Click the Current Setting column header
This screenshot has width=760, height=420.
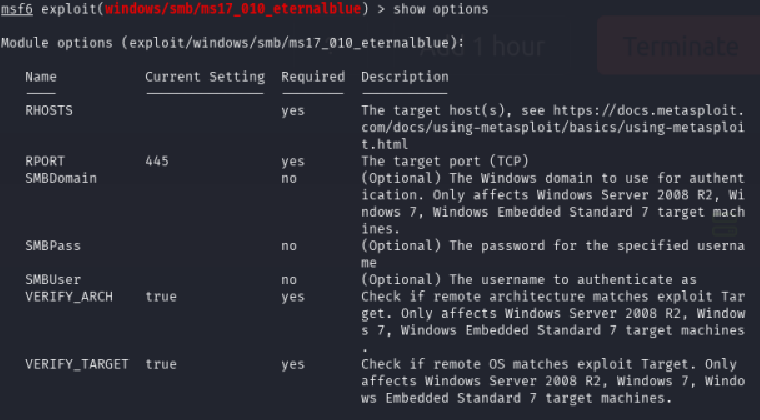pyautogui.click(x=205, y=77)
